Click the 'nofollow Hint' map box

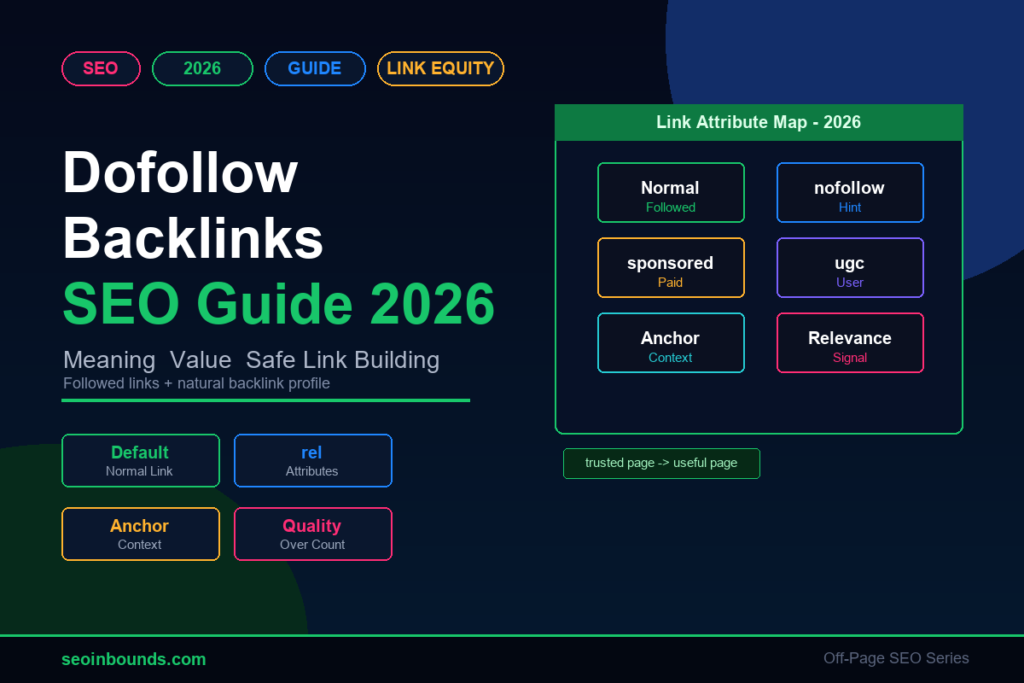pos(850,193)
